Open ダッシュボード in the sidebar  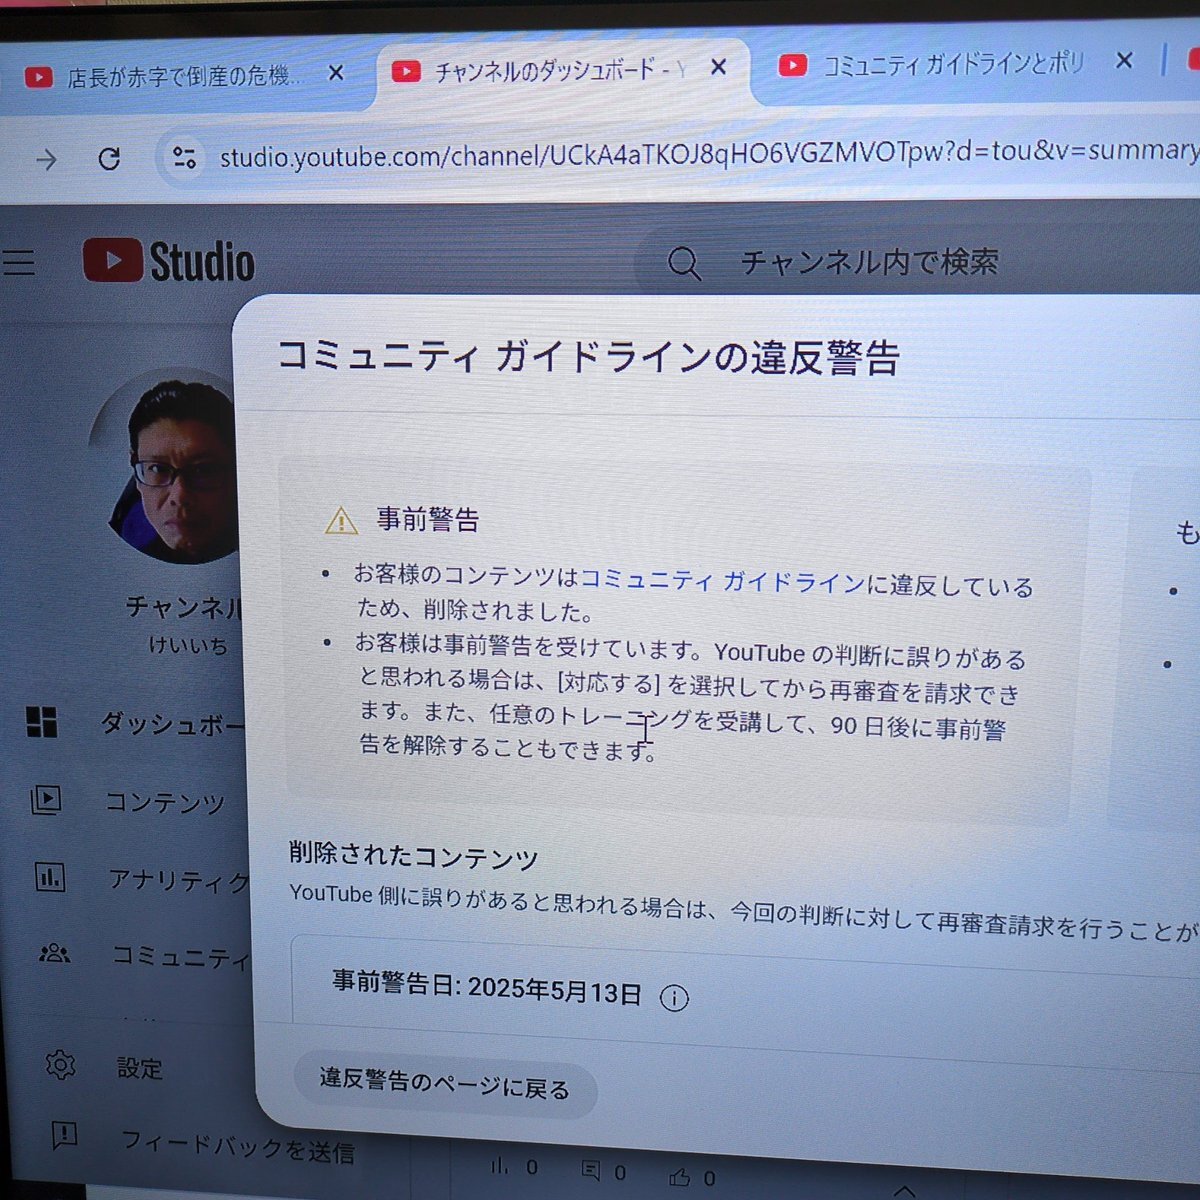pos(172,723)
